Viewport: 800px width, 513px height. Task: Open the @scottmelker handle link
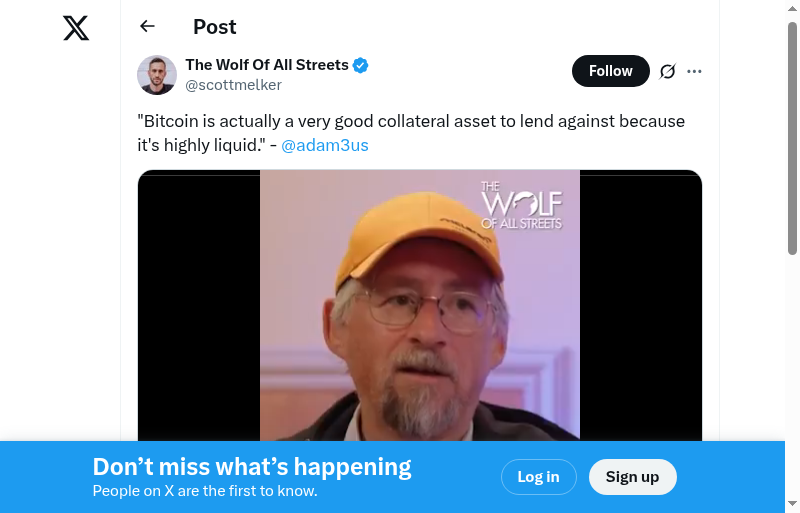[234, 85]
